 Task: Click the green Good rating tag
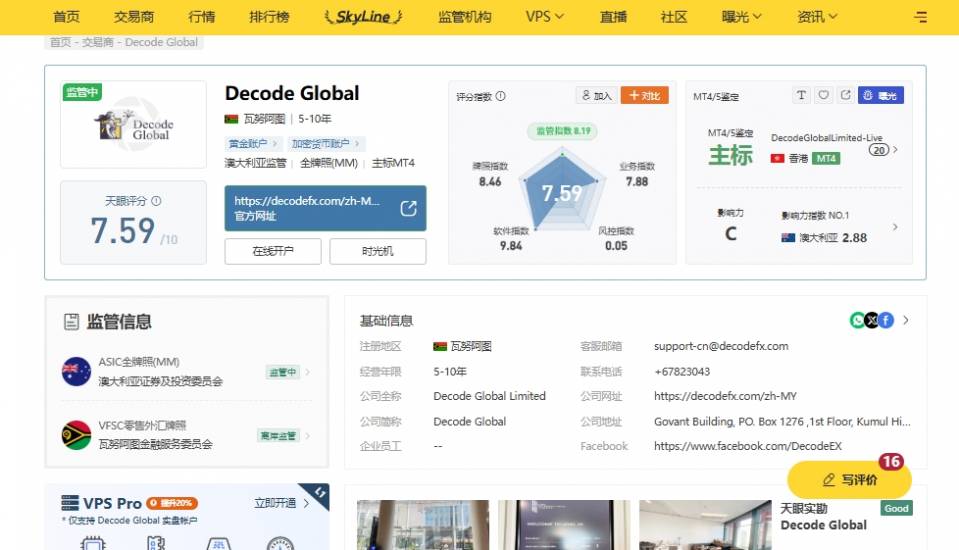[x=896, y=508]
